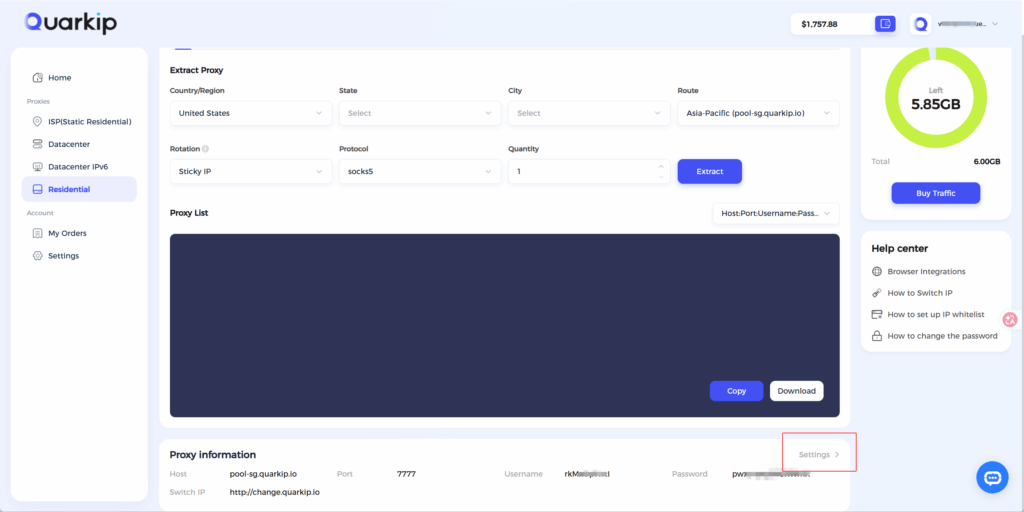
Task: Open the Protocol dropdown showing socks5
Action: pyautogui.click(x=420, y=171)
